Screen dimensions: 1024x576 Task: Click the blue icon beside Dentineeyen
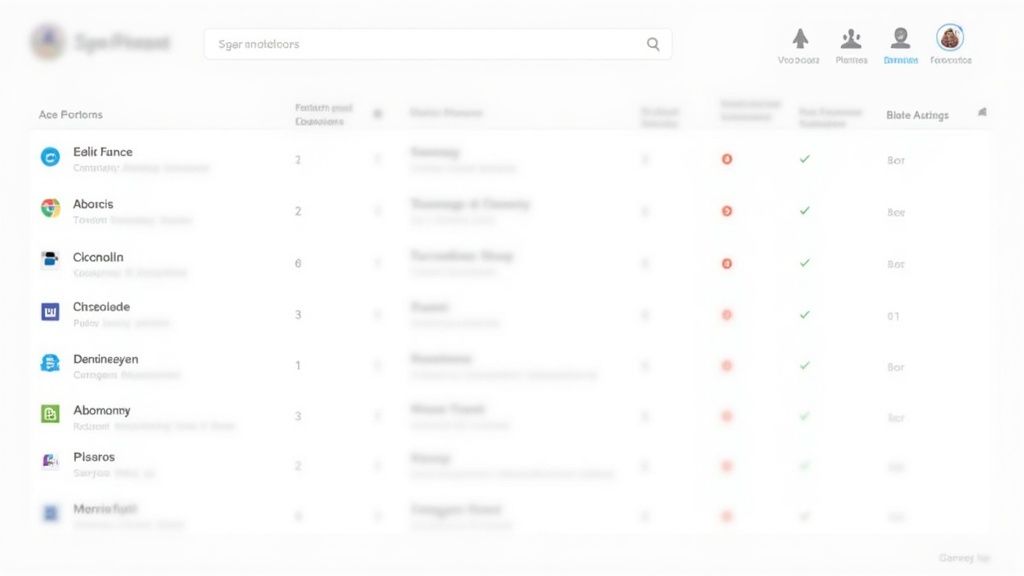pos(50,363)
